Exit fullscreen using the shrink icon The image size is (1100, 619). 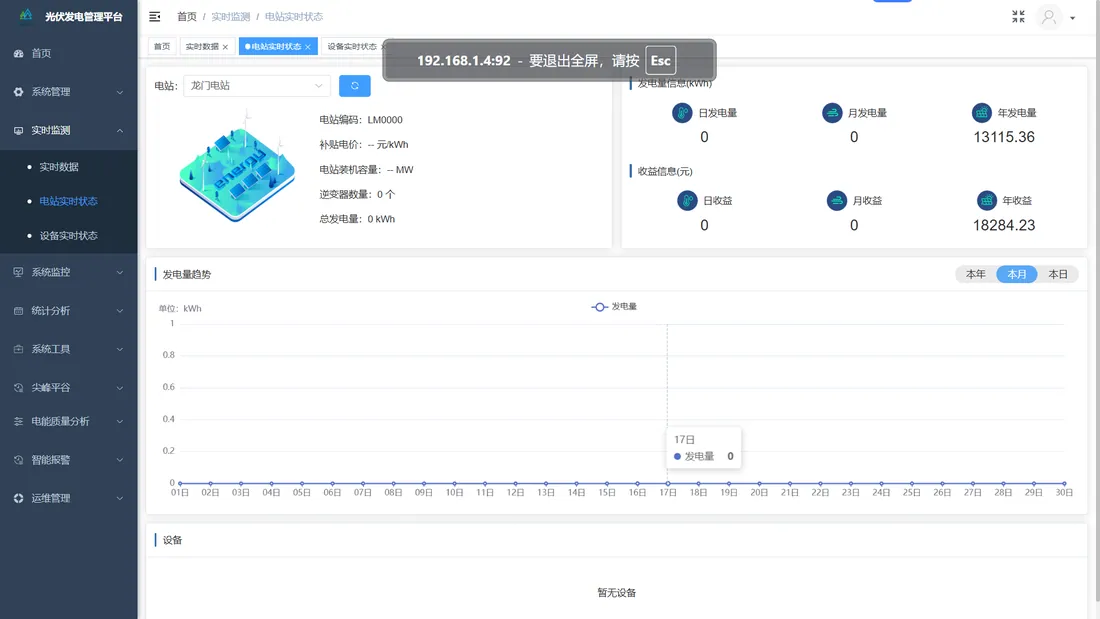(1018, 16)
